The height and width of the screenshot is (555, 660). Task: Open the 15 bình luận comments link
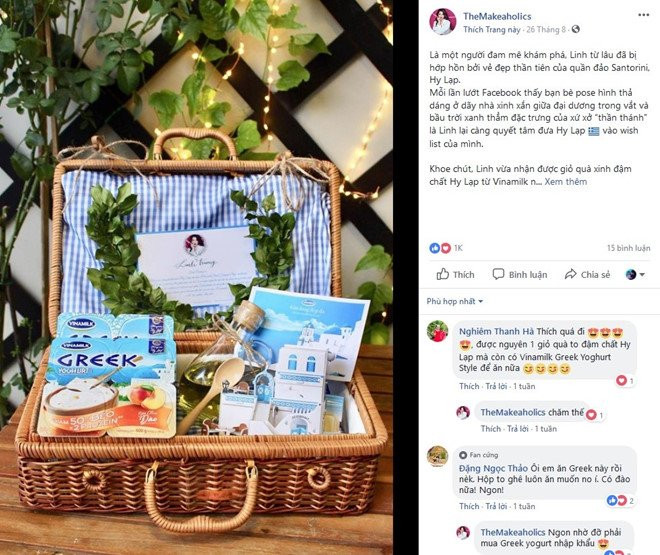pyautogui.click(x=628, y=248)
